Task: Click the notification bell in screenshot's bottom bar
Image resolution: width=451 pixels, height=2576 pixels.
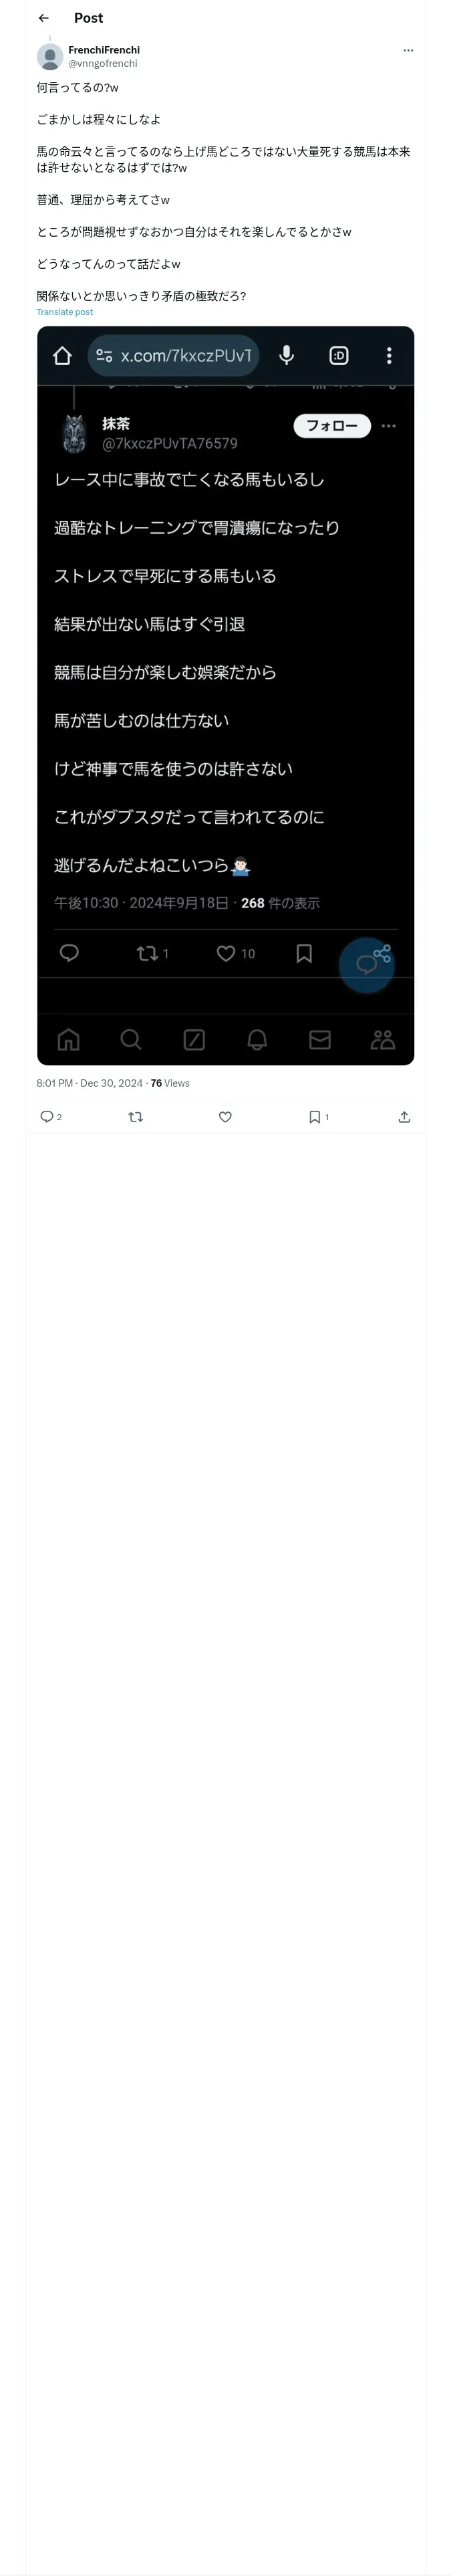Action: click(257, 1040)
